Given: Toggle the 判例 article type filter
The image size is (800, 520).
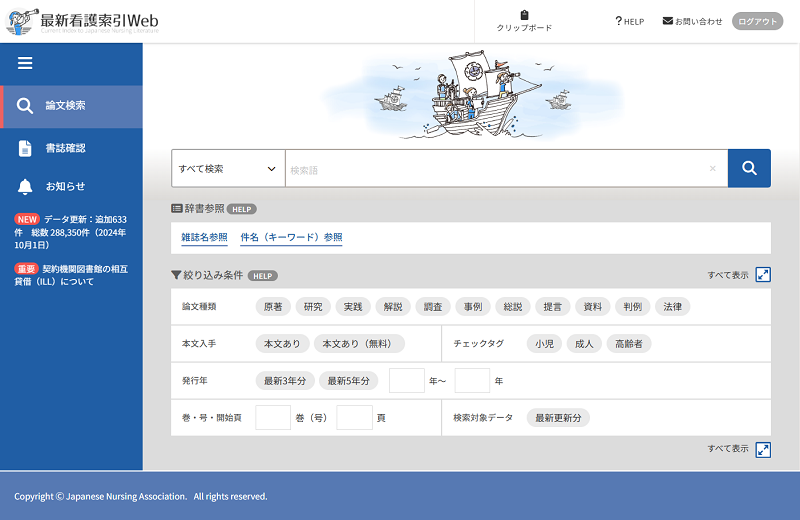Looking at the screenshot, I should [x=633, y=307].
